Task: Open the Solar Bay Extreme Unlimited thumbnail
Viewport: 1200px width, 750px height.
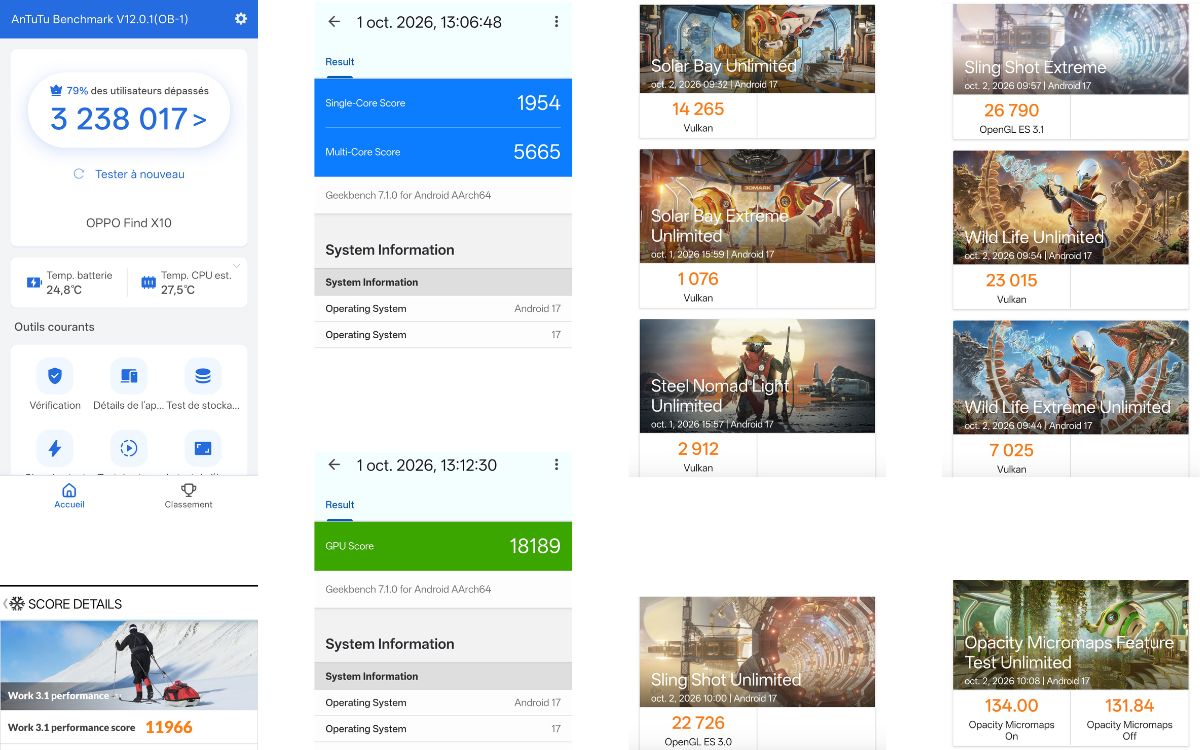Action: [x=757, y=206]
